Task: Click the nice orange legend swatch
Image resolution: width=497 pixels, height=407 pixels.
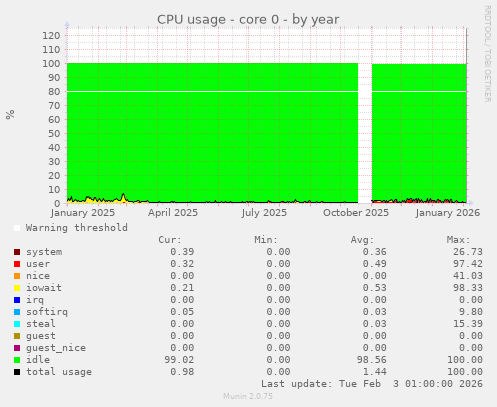Action: 17,276
